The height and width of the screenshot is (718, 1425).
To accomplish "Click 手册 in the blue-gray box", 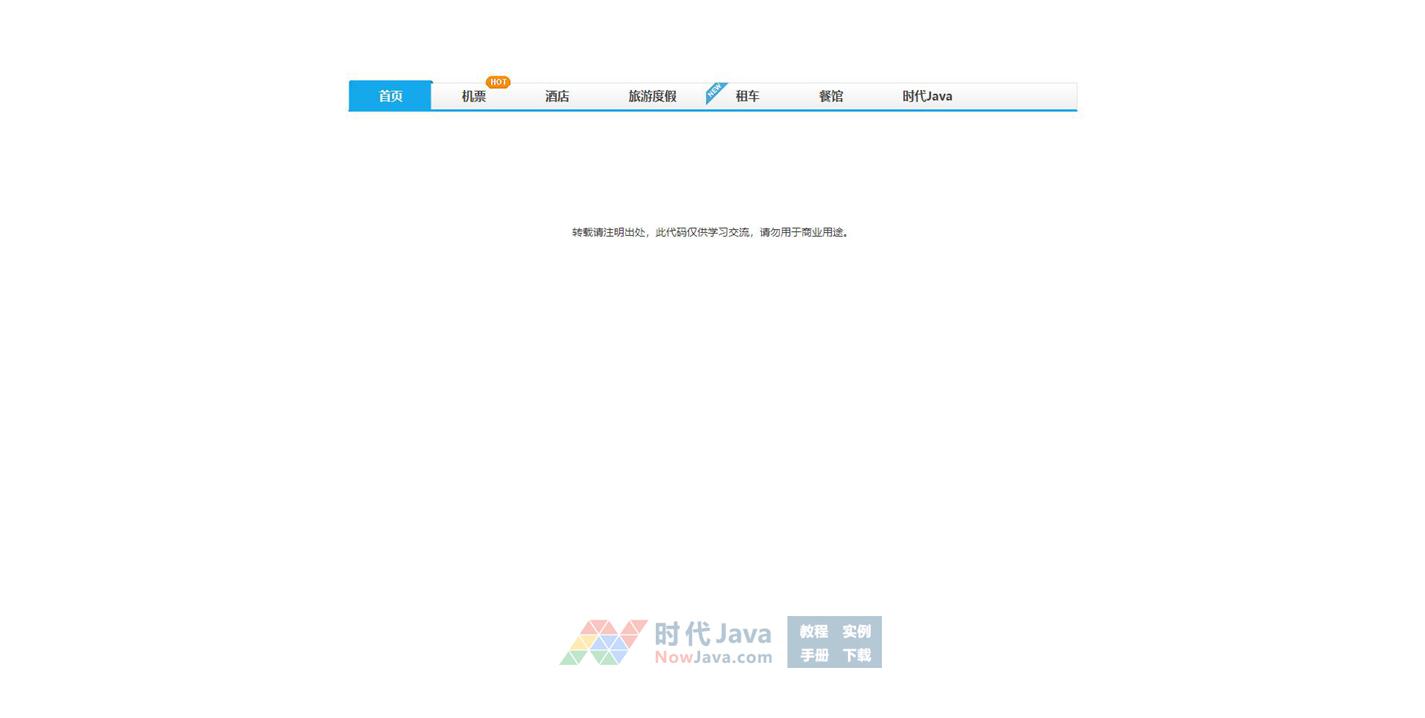I will [x=814, y=655].
